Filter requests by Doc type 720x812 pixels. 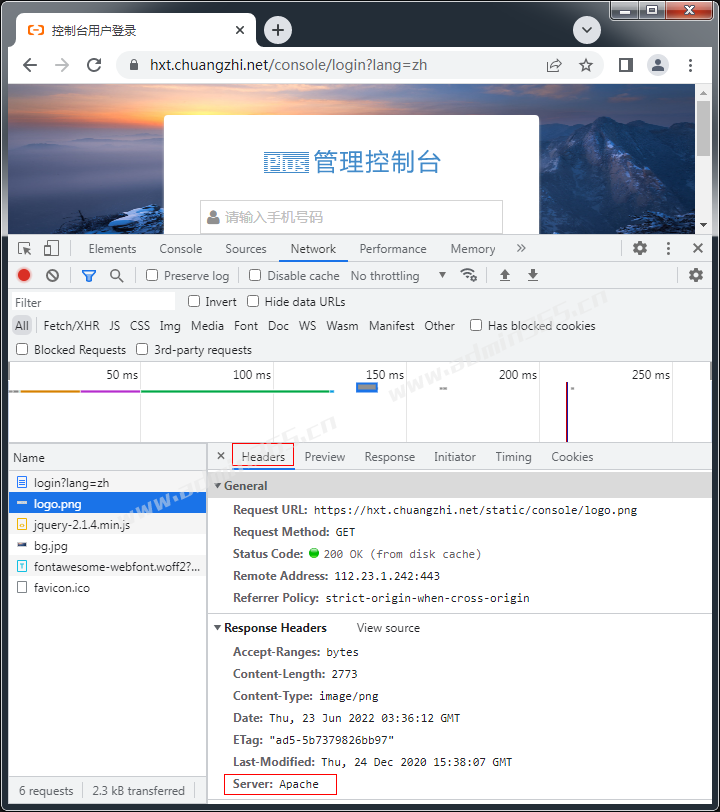278,326
